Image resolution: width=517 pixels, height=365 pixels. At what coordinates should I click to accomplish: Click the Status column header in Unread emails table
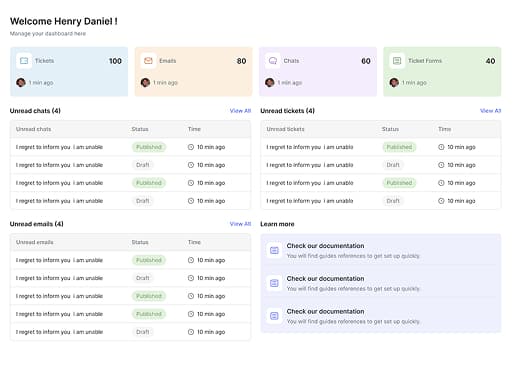pos(140,242)
